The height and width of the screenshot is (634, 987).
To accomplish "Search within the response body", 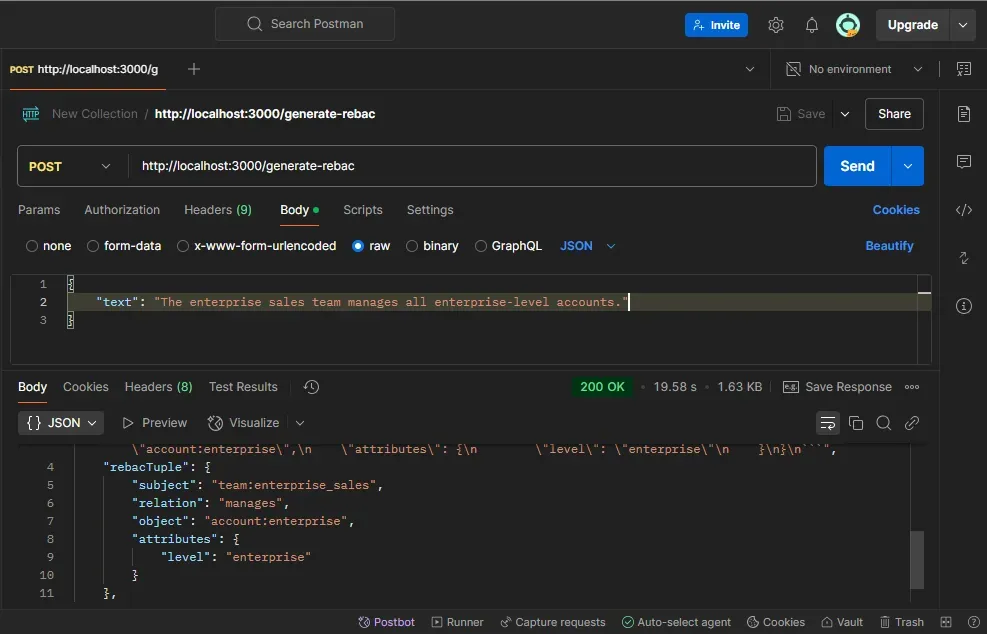I will (884, 423).
